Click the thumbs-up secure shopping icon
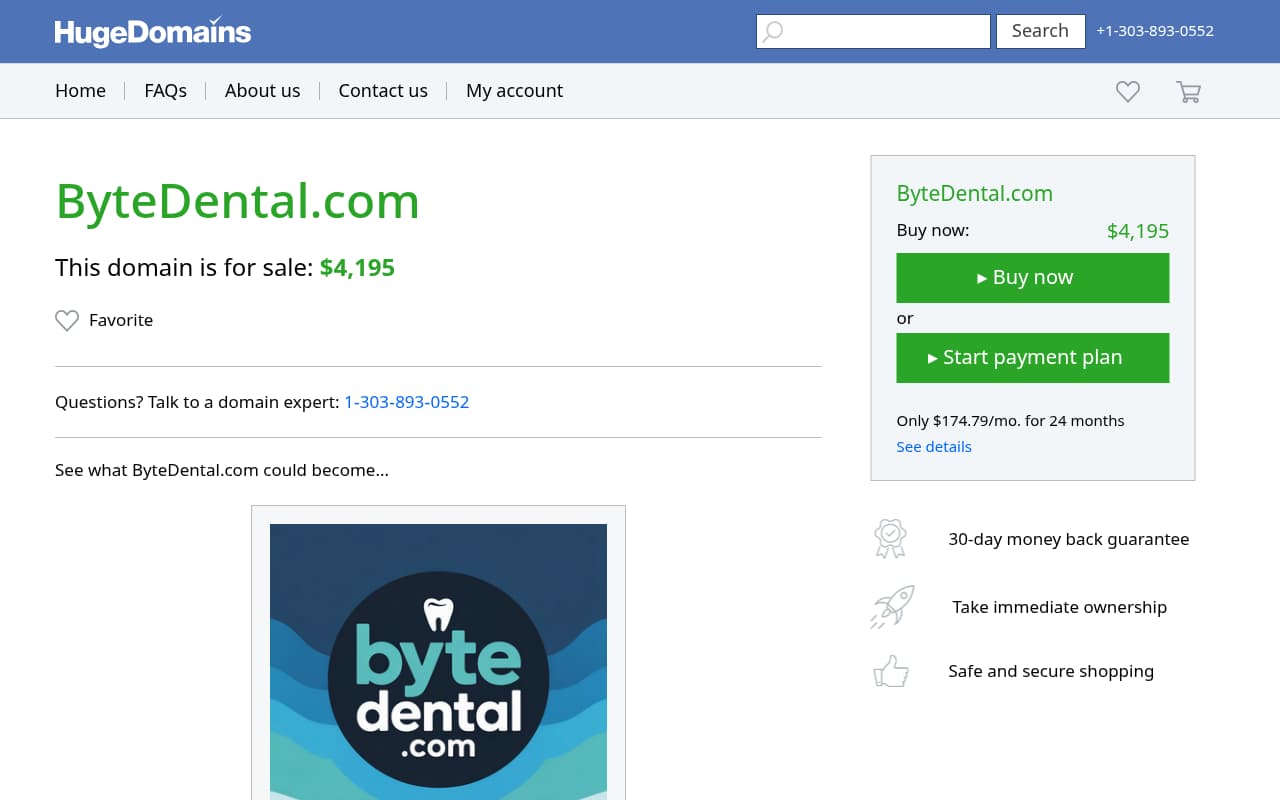1280x800 pixels. click(x=891, y=671)
